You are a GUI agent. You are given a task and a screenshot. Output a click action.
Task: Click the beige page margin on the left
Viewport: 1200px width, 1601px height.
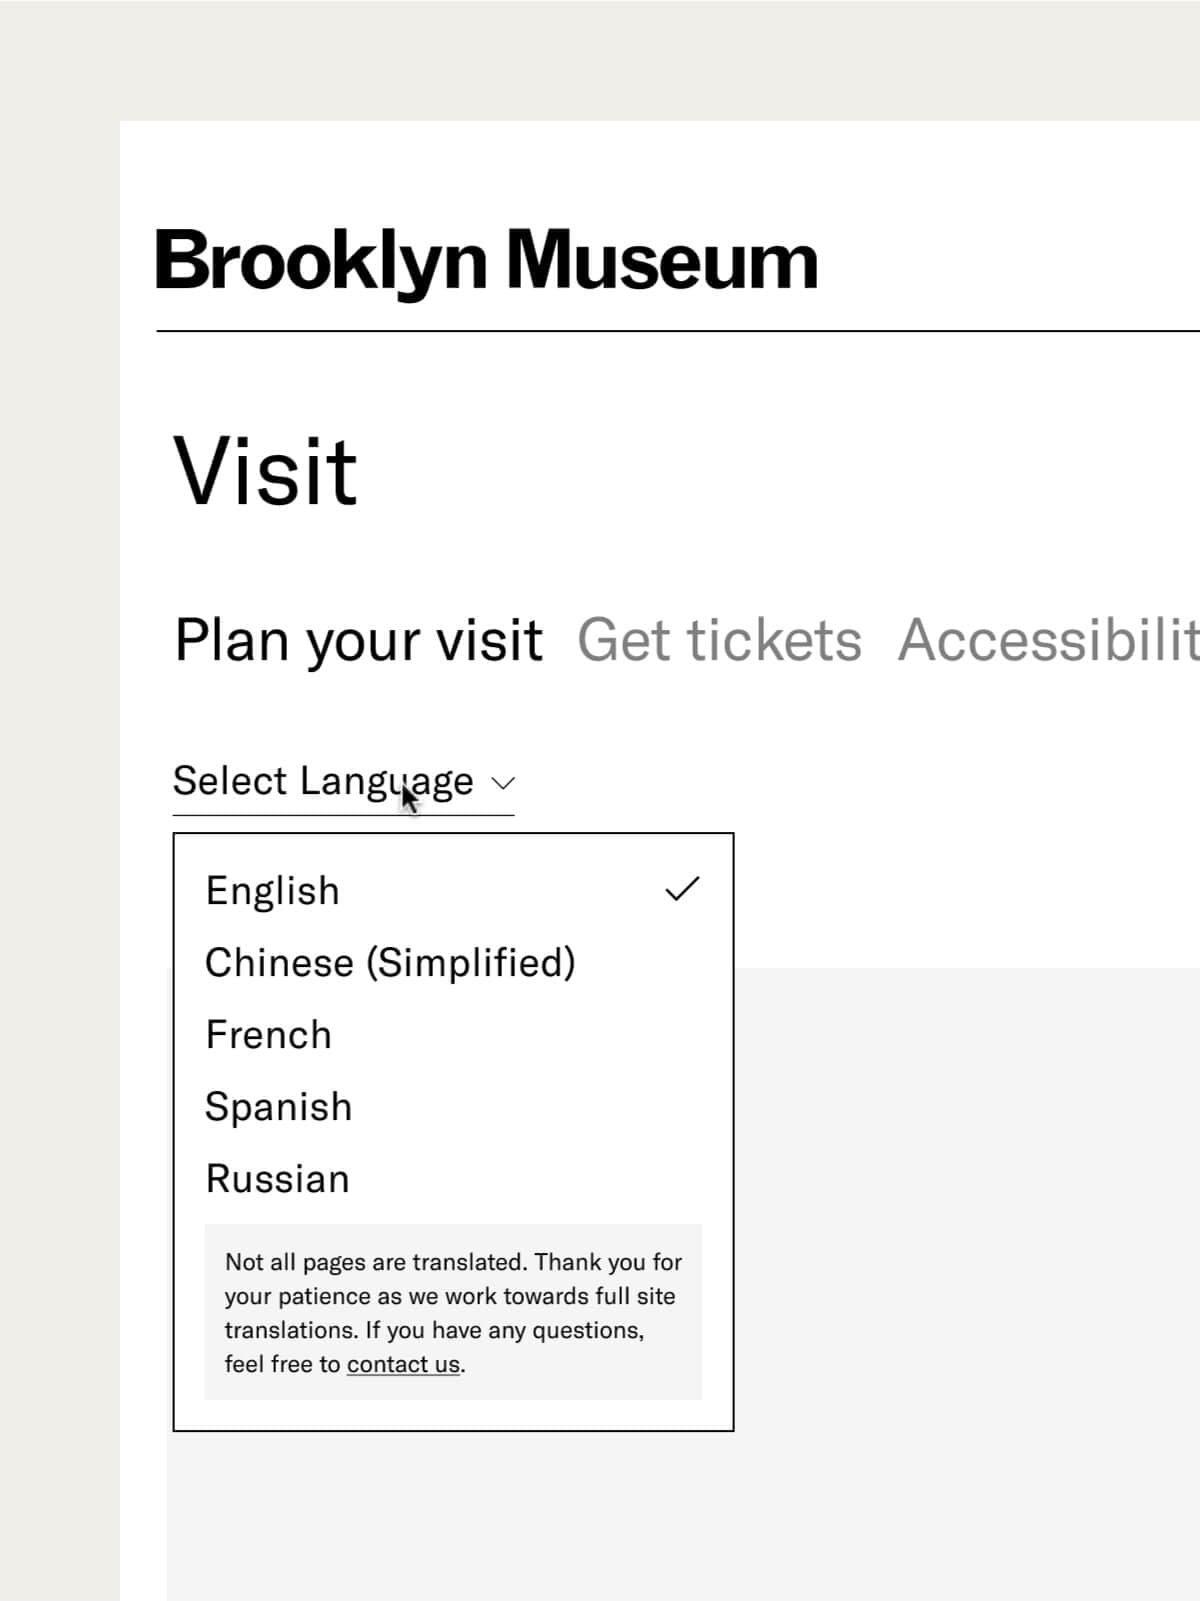pyautogui.click(x=58, y=800)
